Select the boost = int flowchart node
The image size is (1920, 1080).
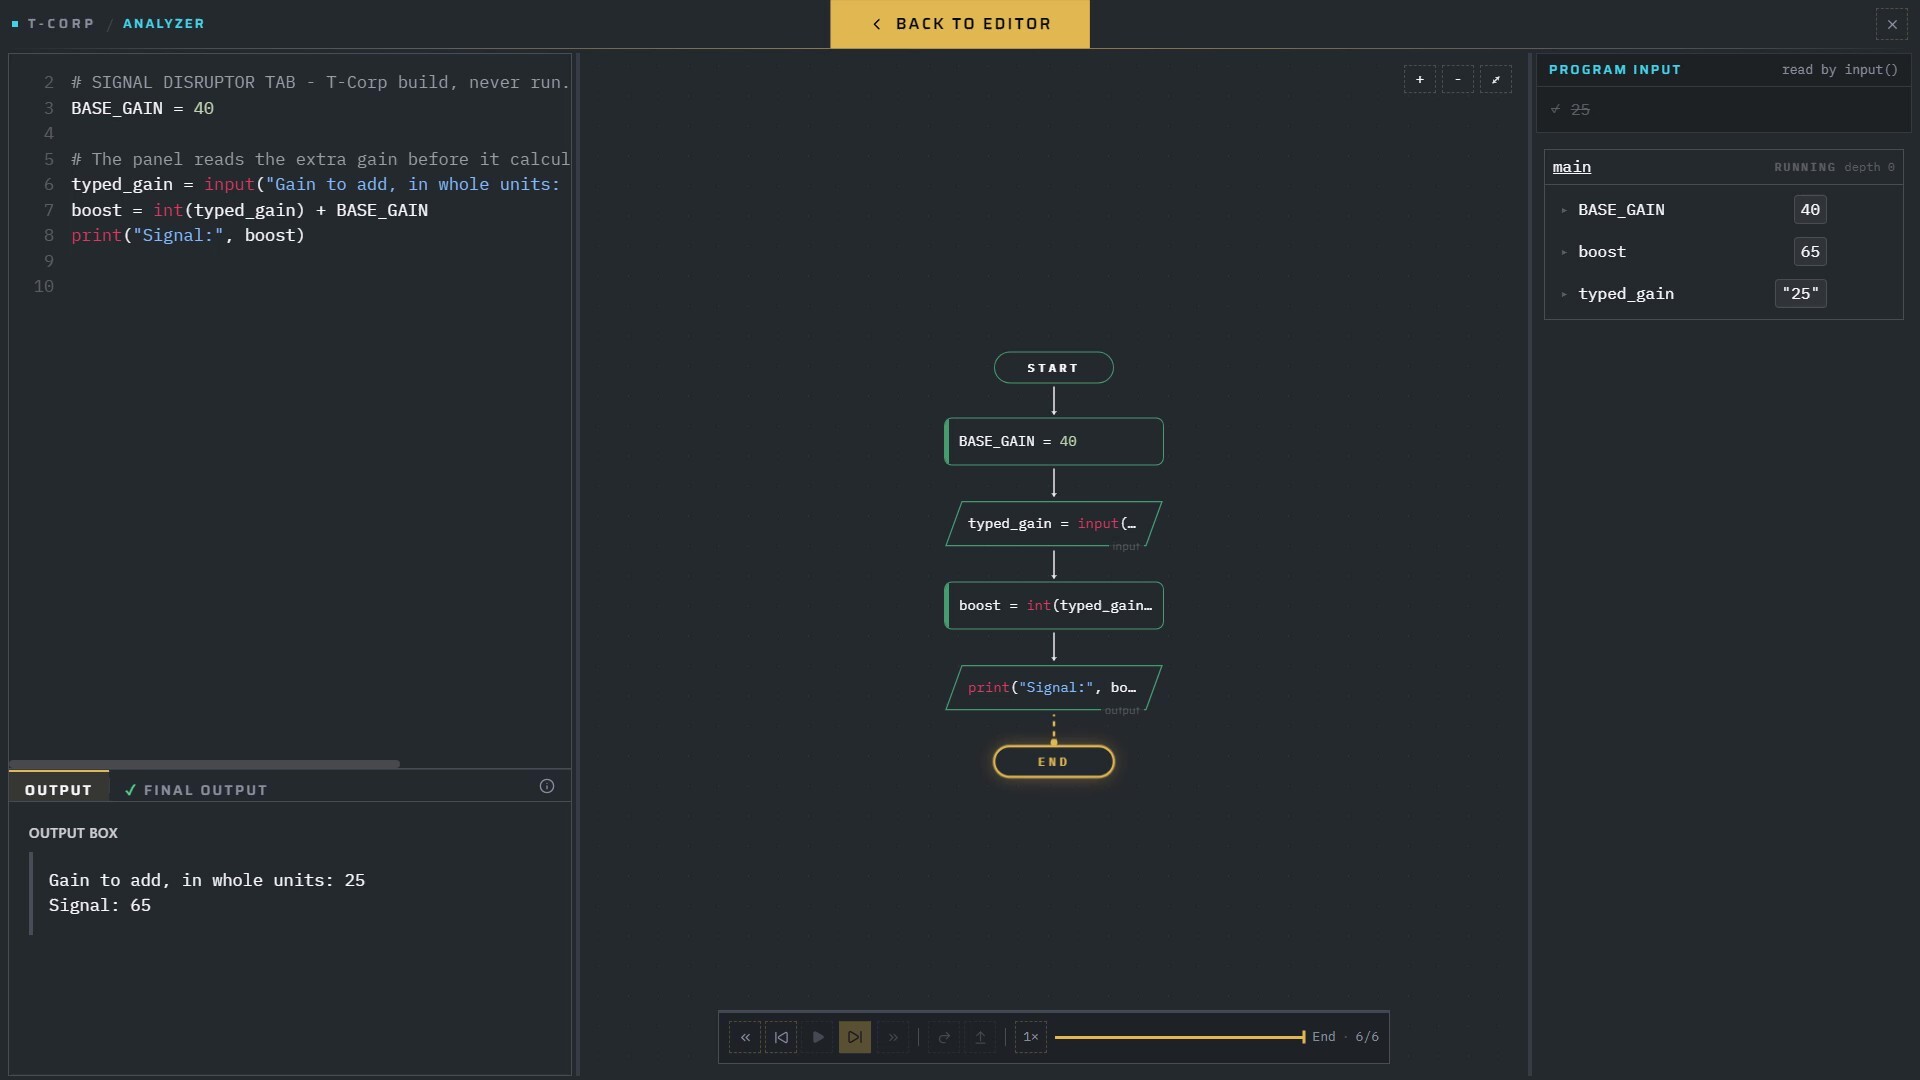coord(1054,605)
